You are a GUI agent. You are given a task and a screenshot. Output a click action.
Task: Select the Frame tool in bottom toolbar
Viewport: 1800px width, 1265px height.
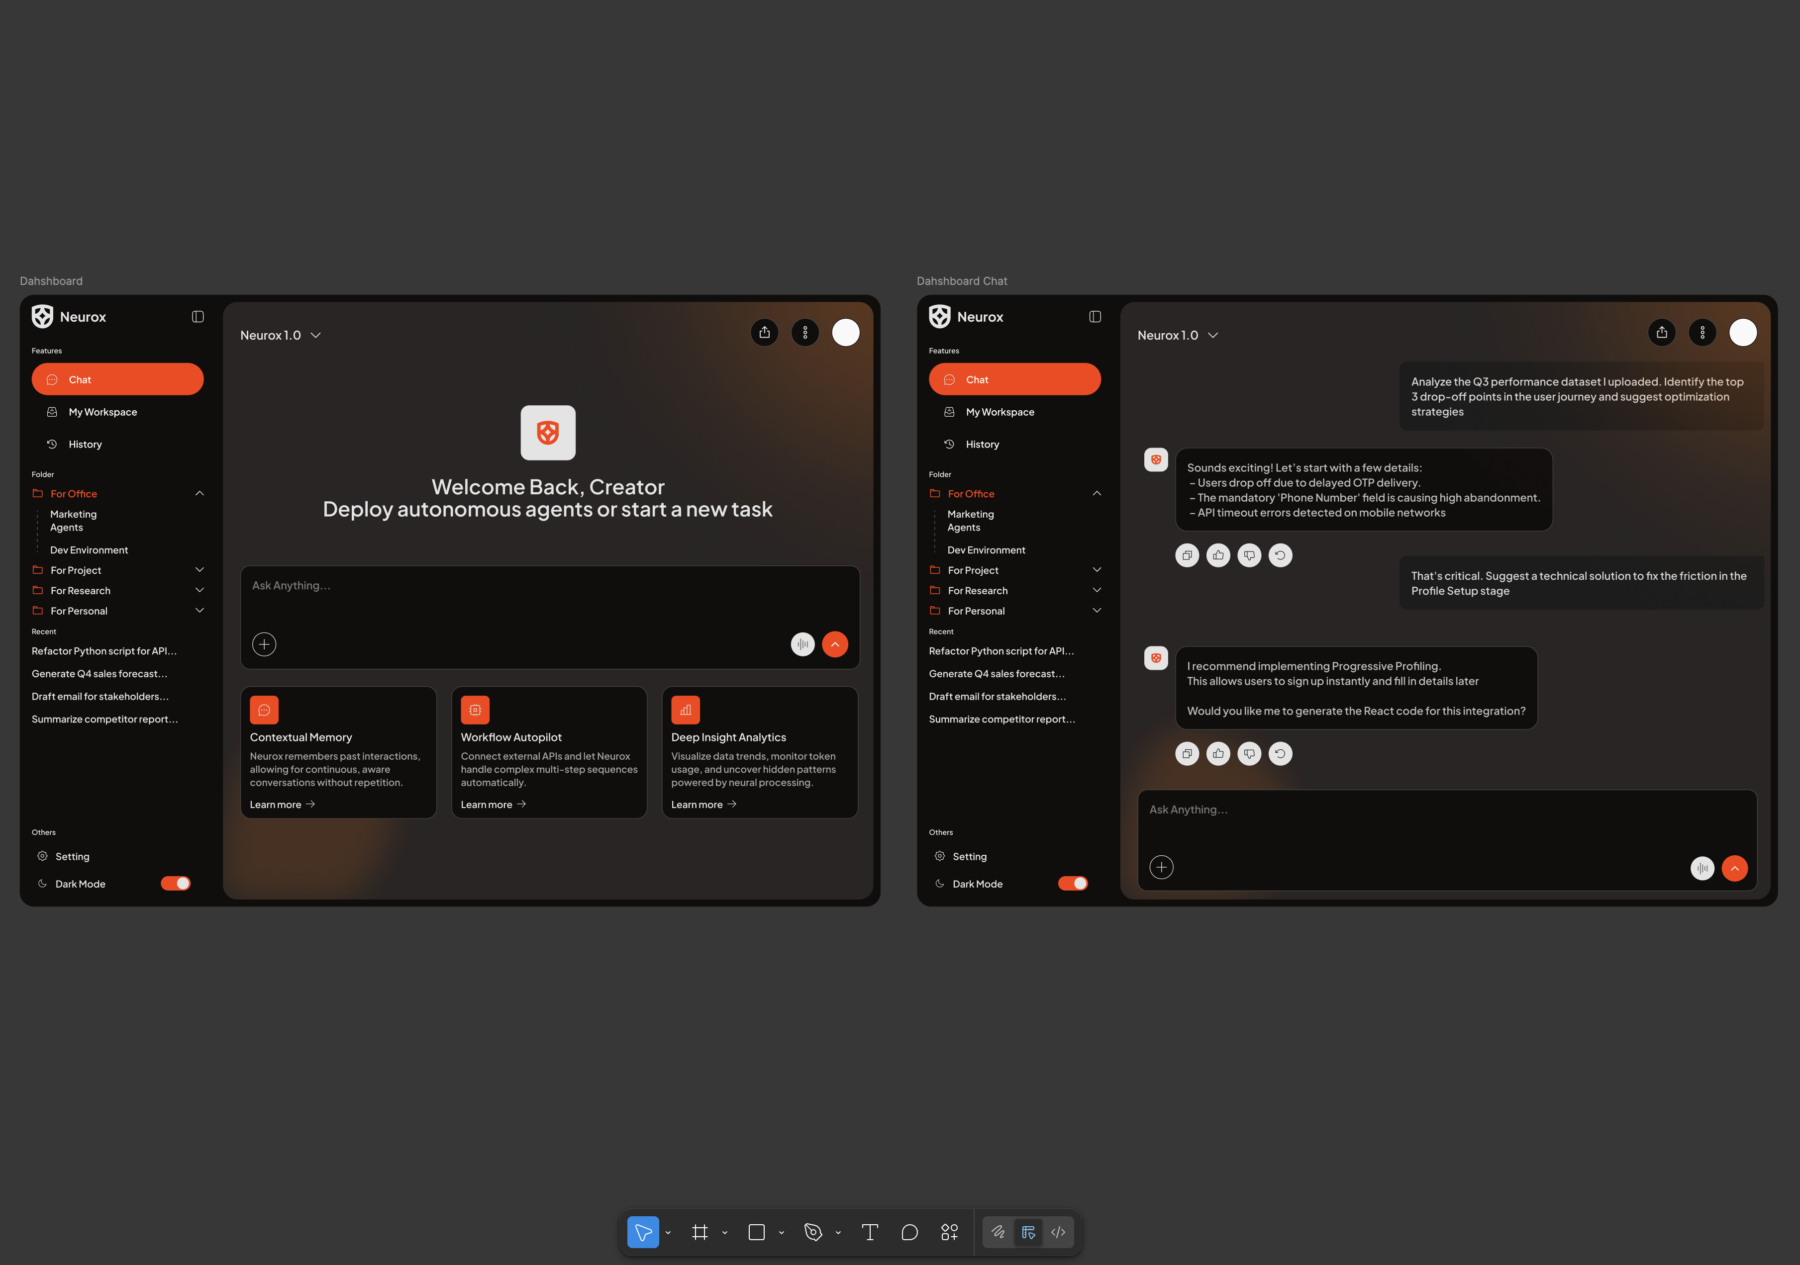coord(700,1232)
